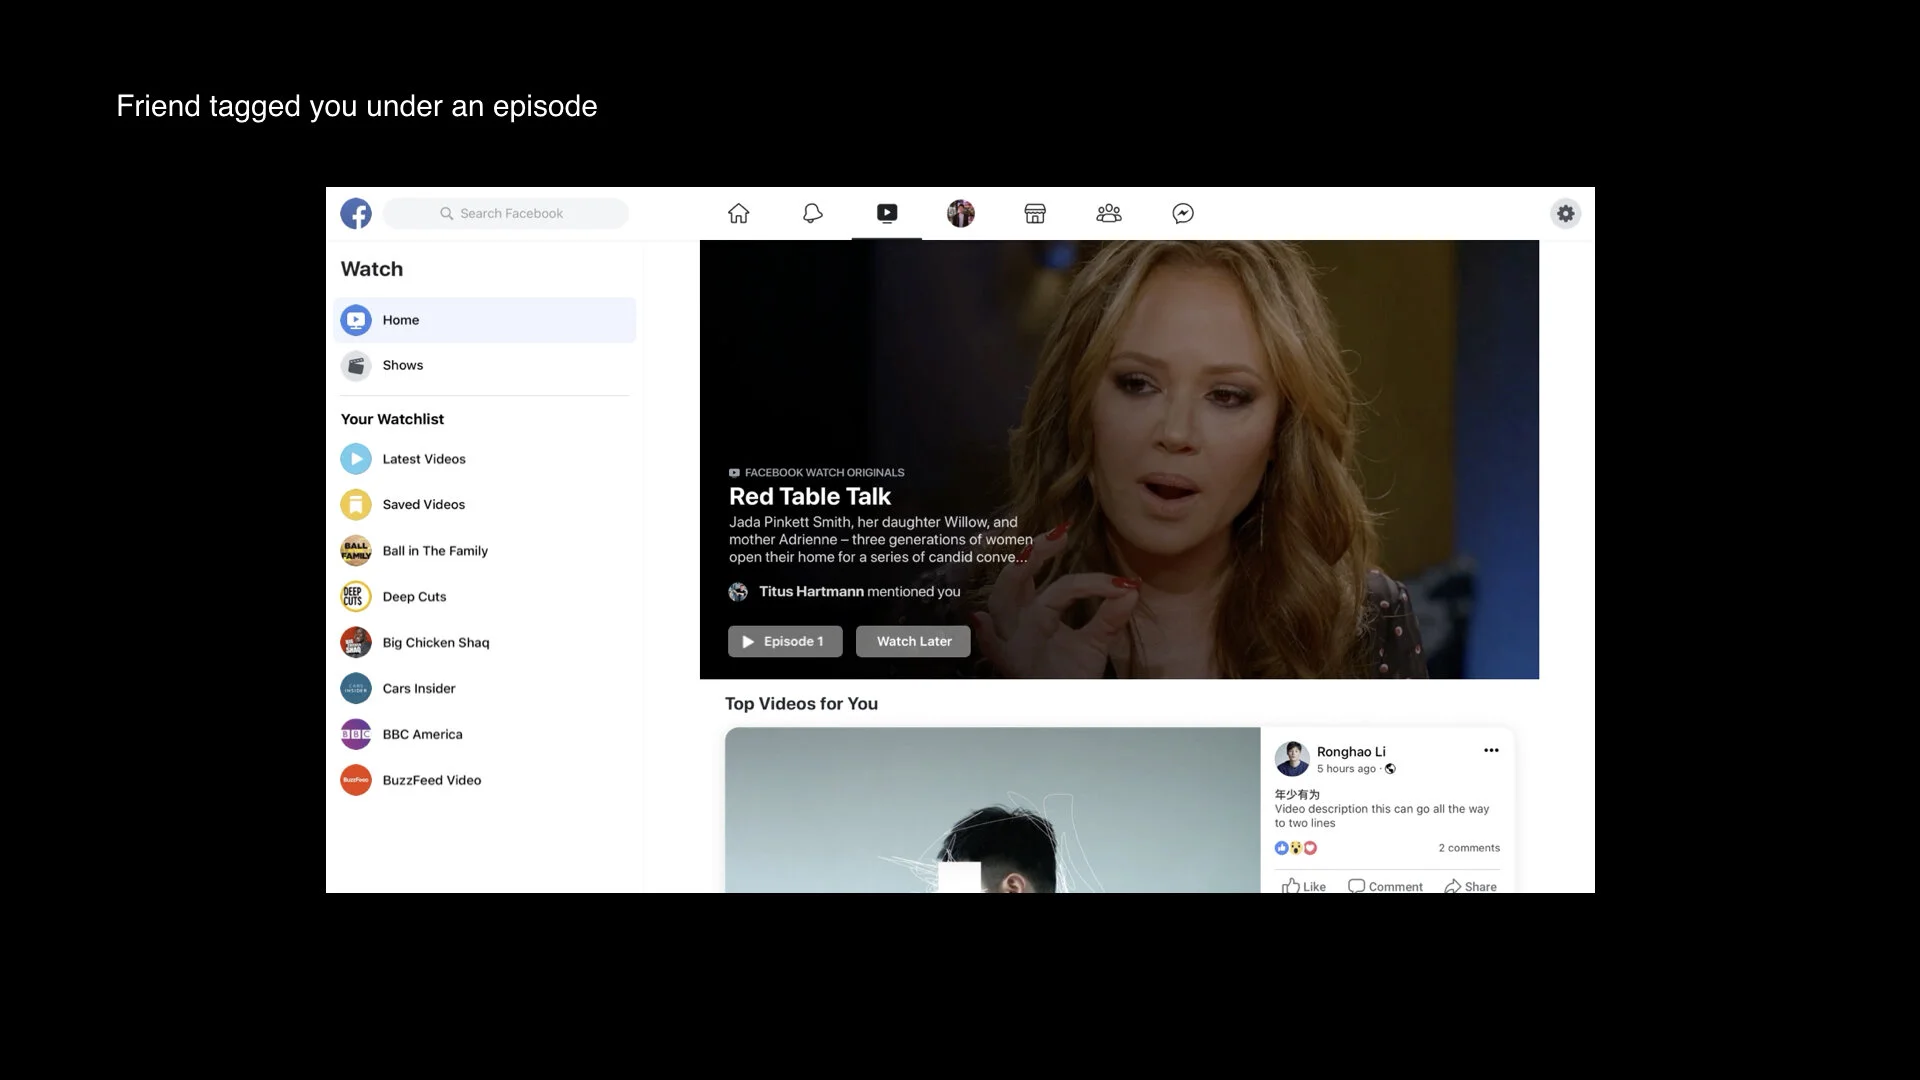Click the Shows clapperboard icon
Screen dimensions: 1920x1080
point(356,366)
